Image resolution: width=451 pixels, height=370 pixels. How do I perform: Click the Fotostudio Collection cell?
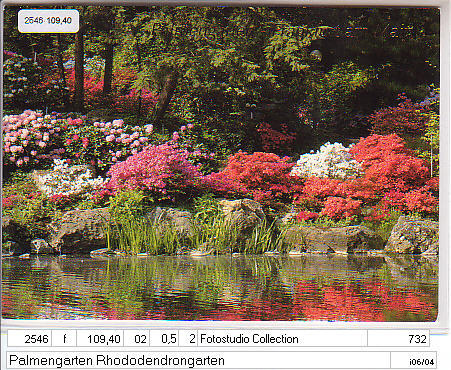pos(283,339)
